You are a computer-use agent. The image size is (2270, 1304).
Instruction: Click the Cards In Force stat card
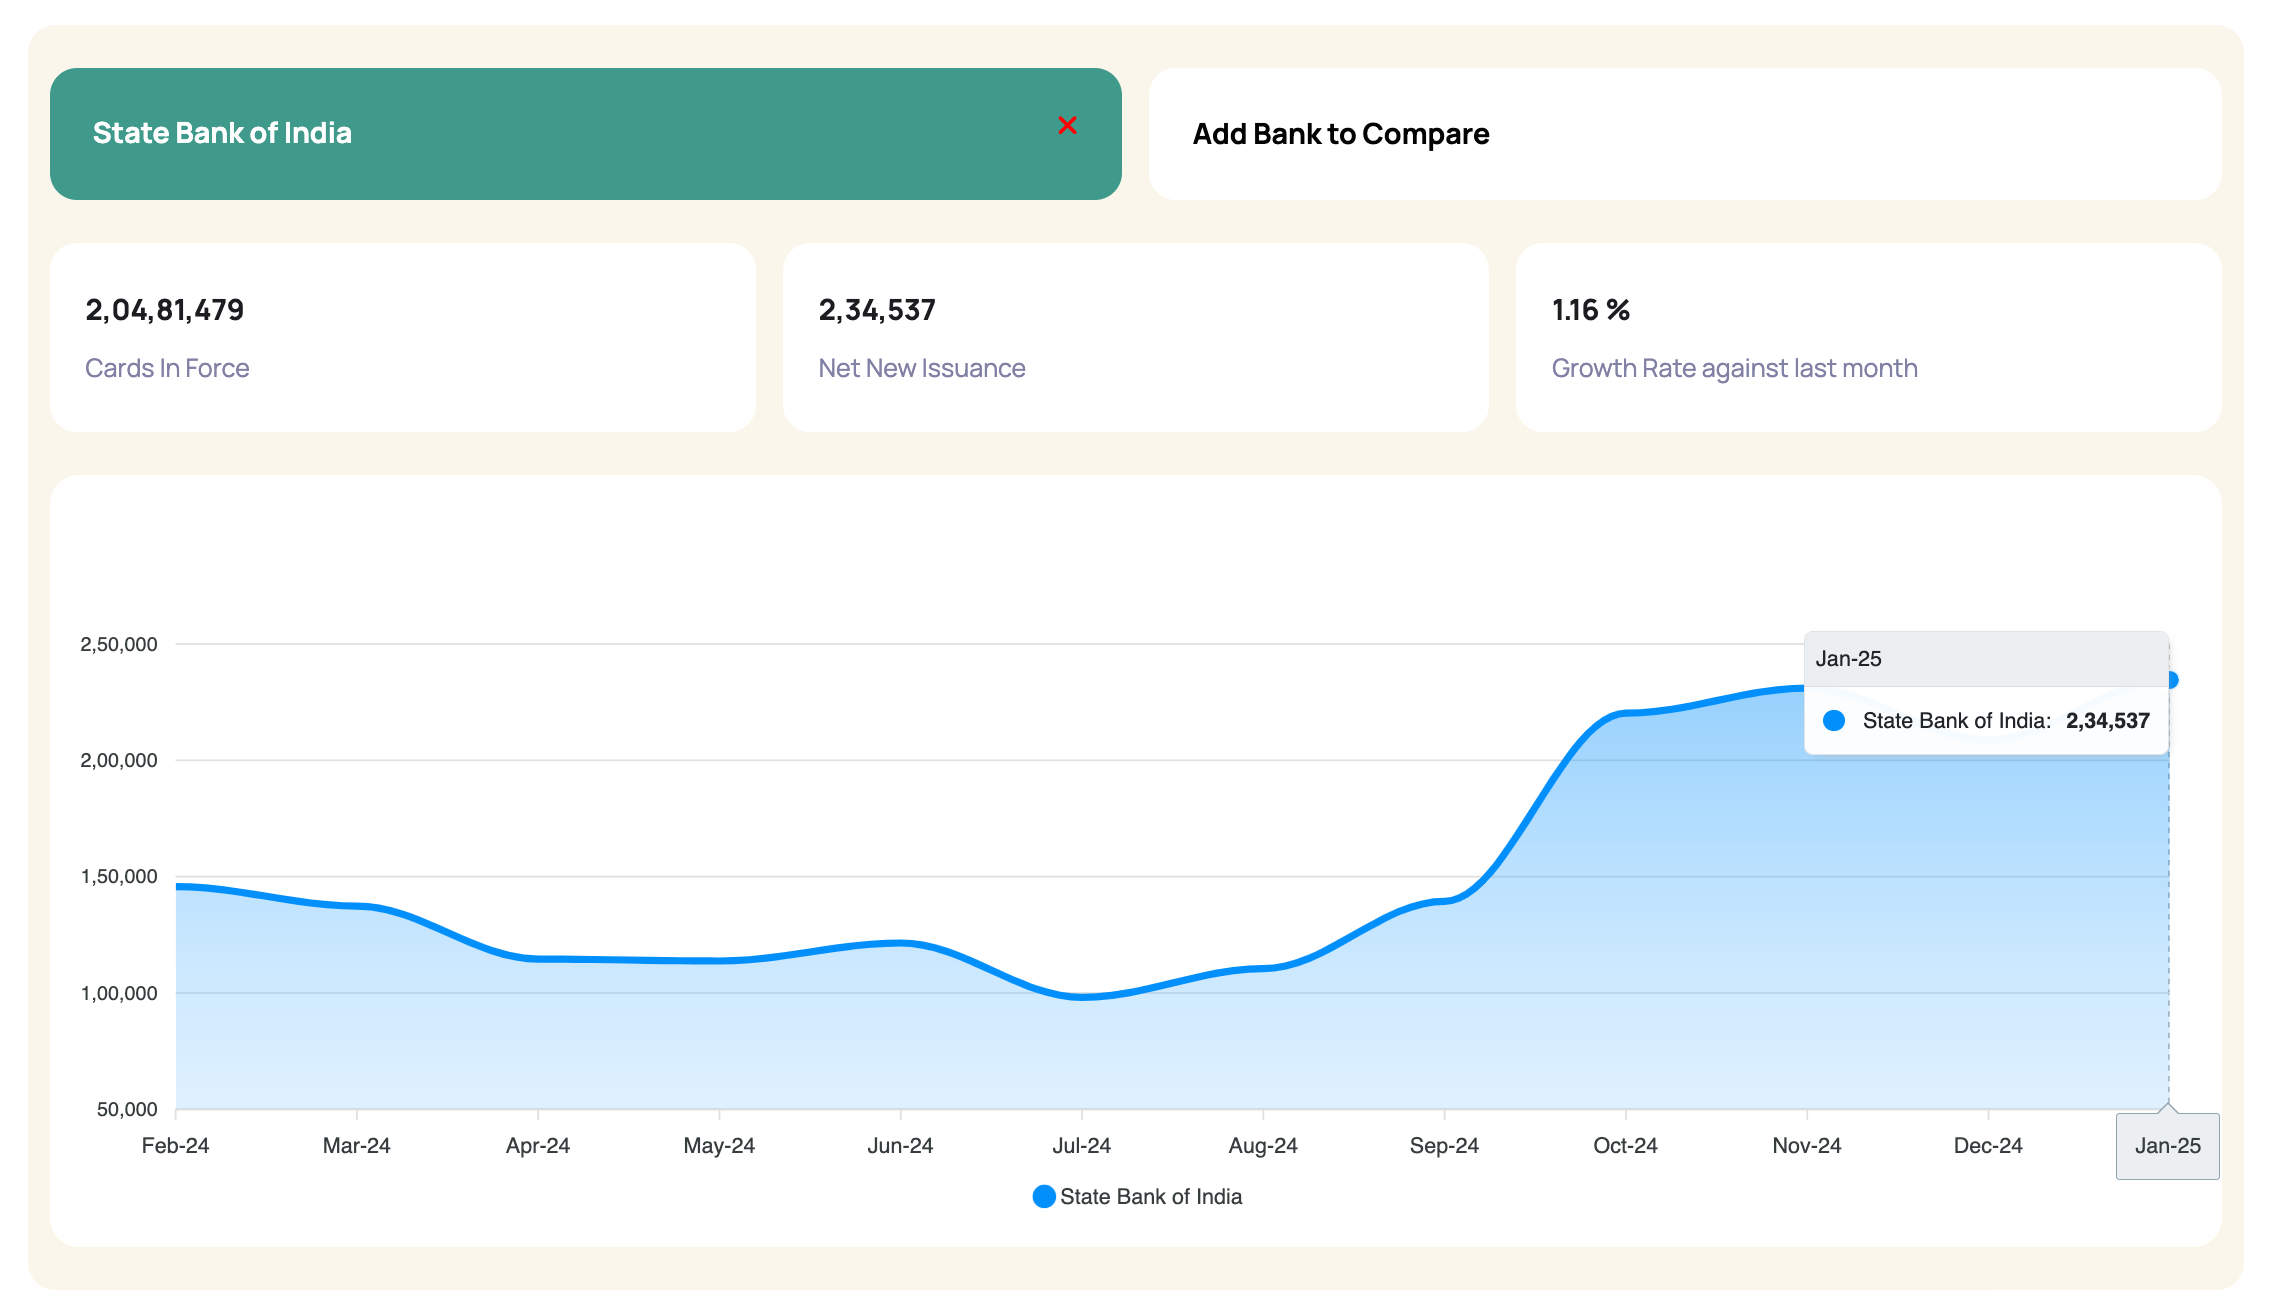(x=402, y=337)
